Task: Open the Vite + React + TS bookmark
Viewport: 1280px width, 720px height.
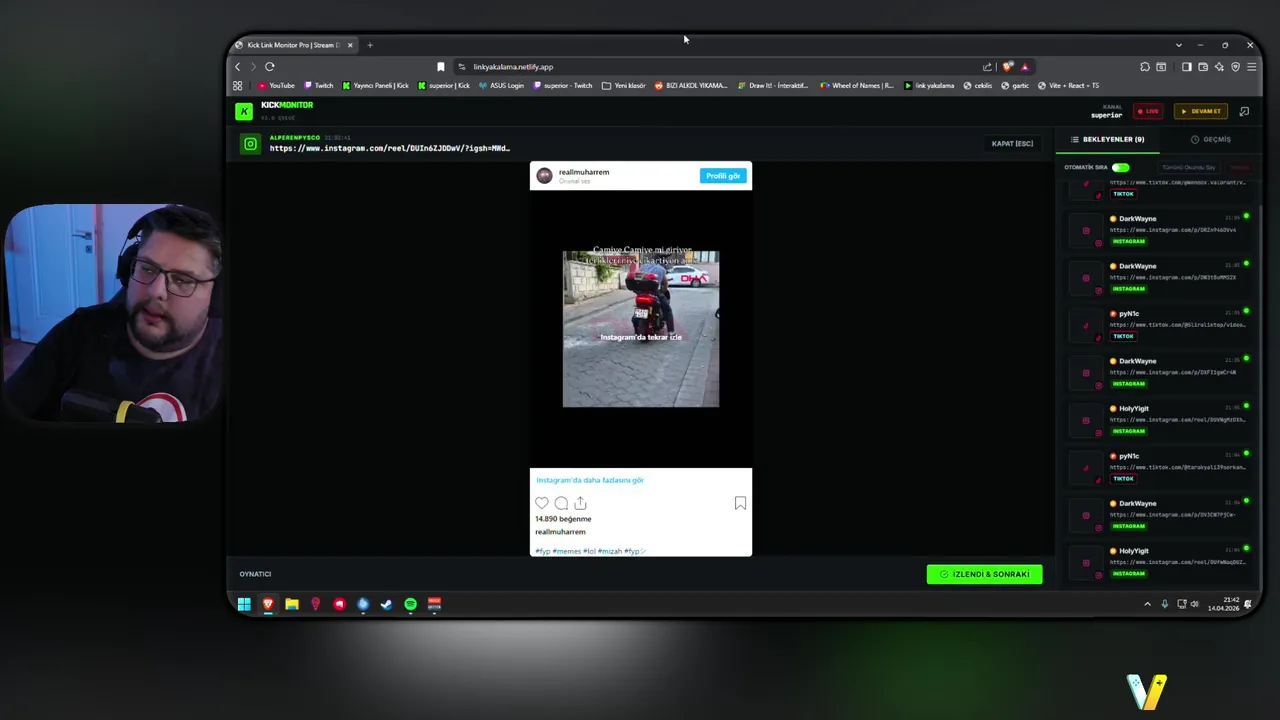Action: click(1068, 86)
